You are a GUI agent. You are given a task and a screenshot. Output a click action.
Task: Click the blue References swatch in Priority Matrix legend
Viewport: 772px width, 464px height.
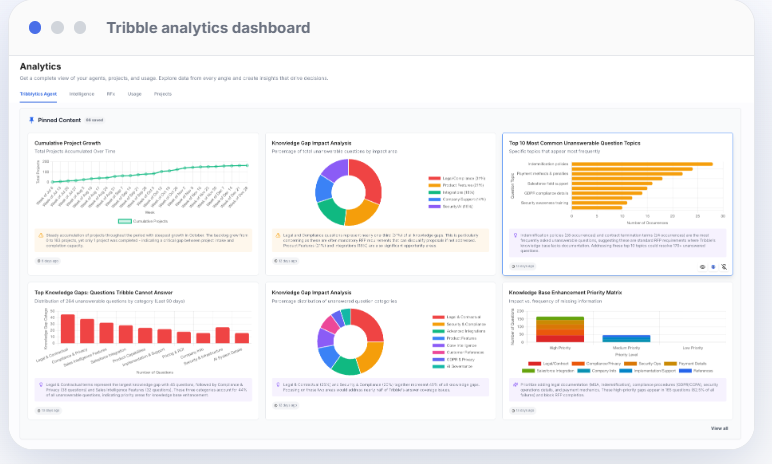tap(685, 370)
